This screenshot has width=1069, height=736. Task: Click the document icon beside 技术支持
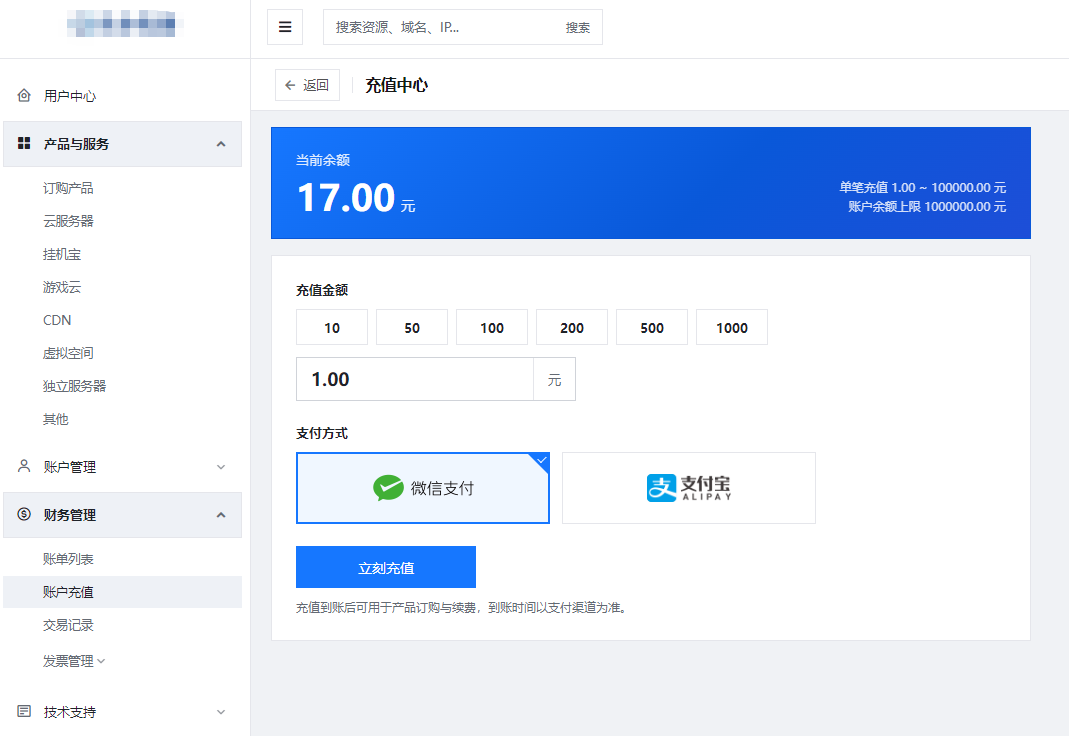coord(24,711)
